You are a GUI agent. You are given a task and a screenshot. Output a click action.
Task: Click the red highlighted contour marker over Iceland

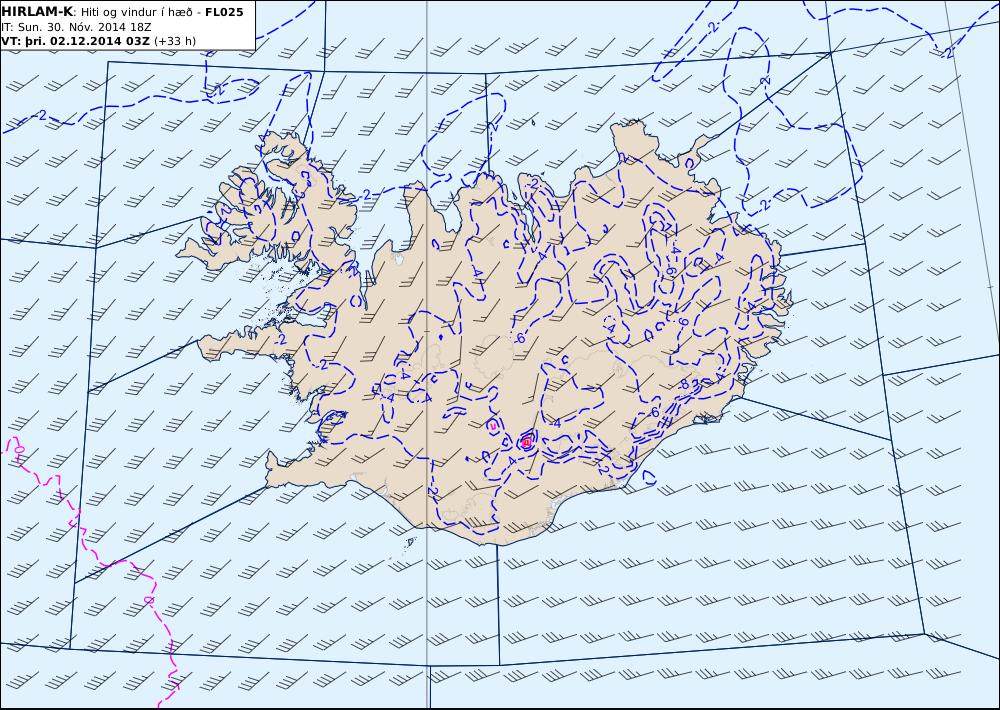526,441
